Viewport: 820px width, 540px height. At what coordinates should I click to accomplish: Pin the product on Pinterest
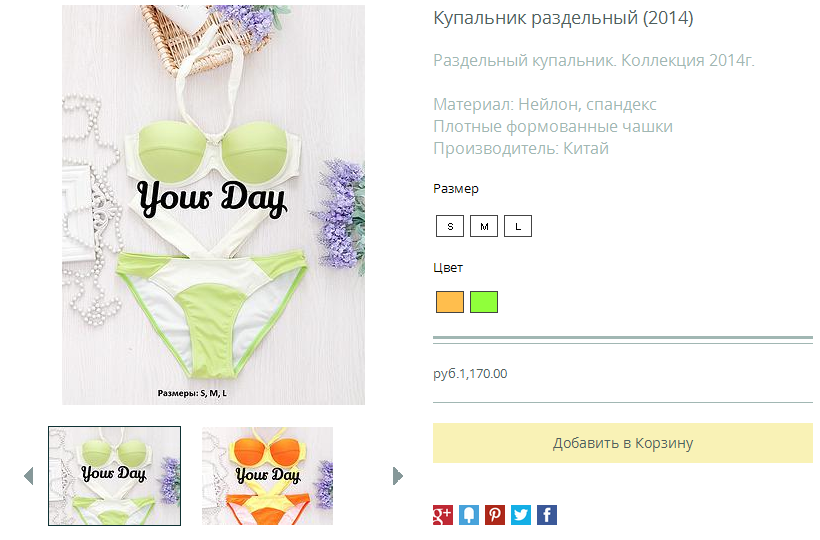coord(495,515)
